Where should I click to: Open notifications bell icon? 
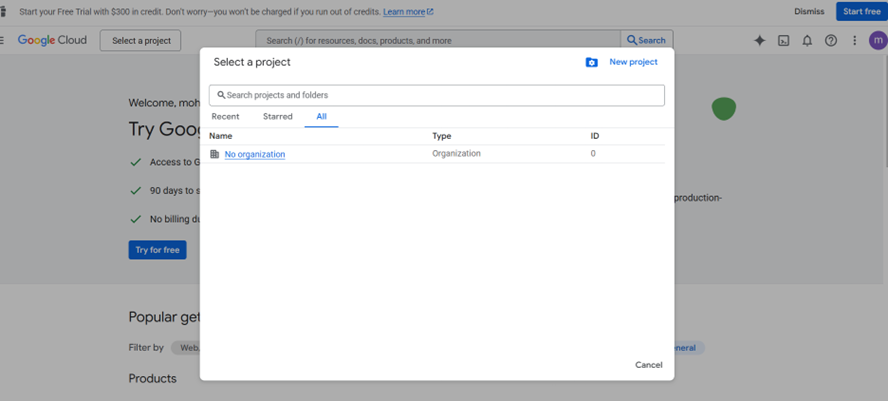[x=807, y=41]
